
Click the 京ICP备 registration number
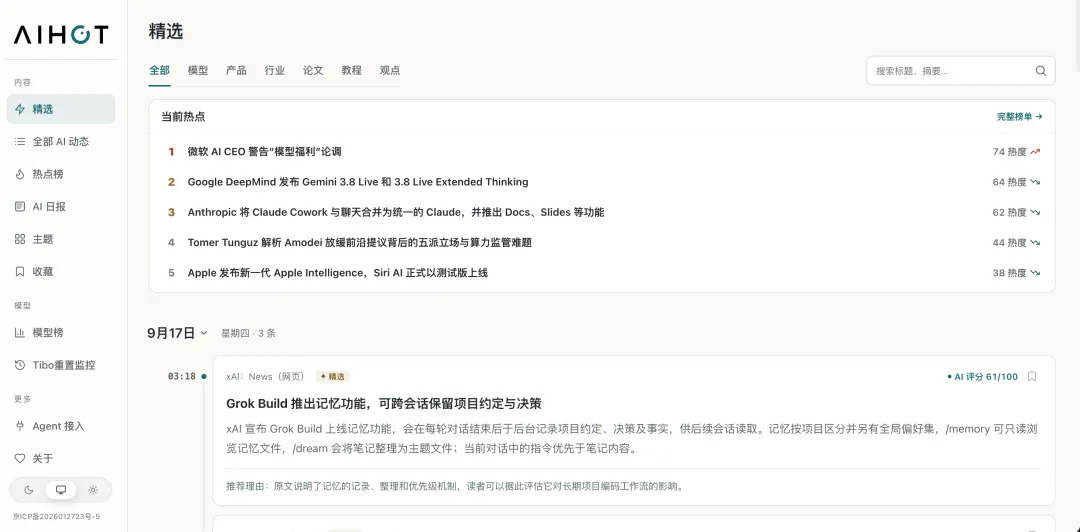[x=56, y=516]
